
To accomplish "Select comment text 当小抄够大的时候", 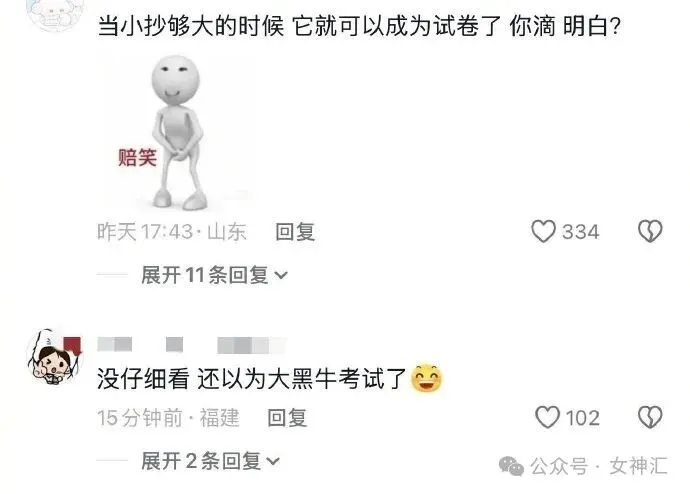I will click(191, 26).
